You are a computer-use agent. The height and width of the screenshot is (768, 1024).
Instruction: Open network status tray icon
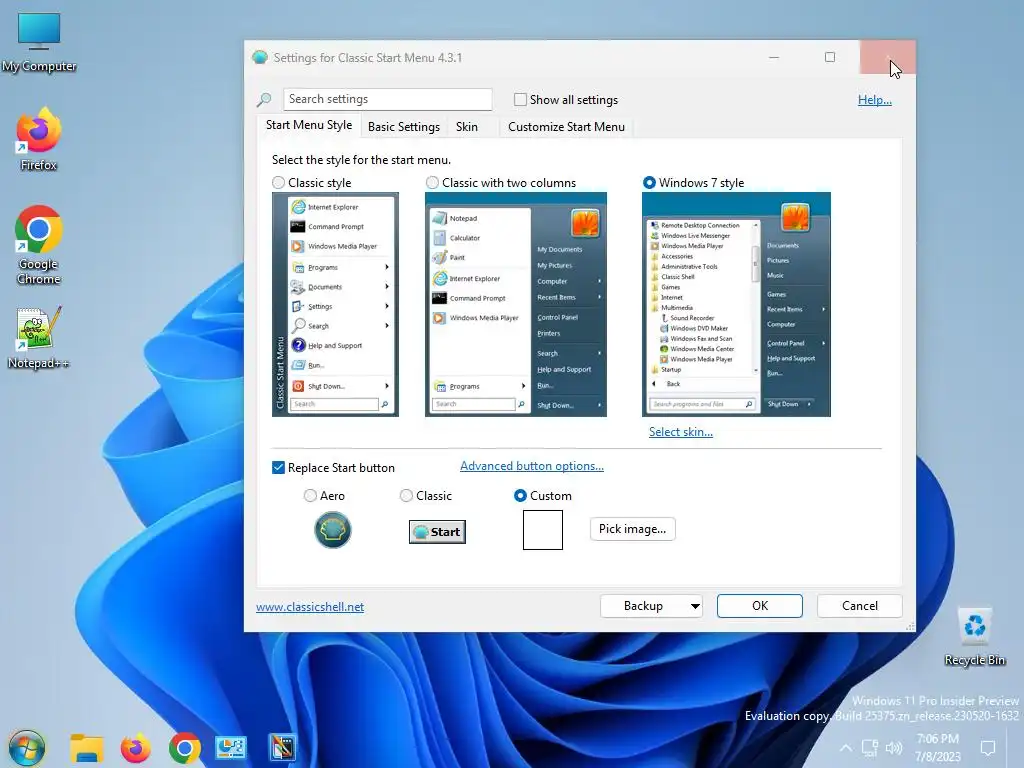click(x=870, y=748)
